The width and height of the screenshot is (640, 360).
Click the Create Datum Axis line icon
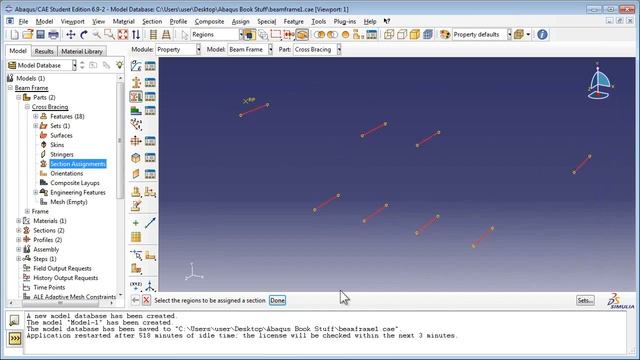pos(150,223)
